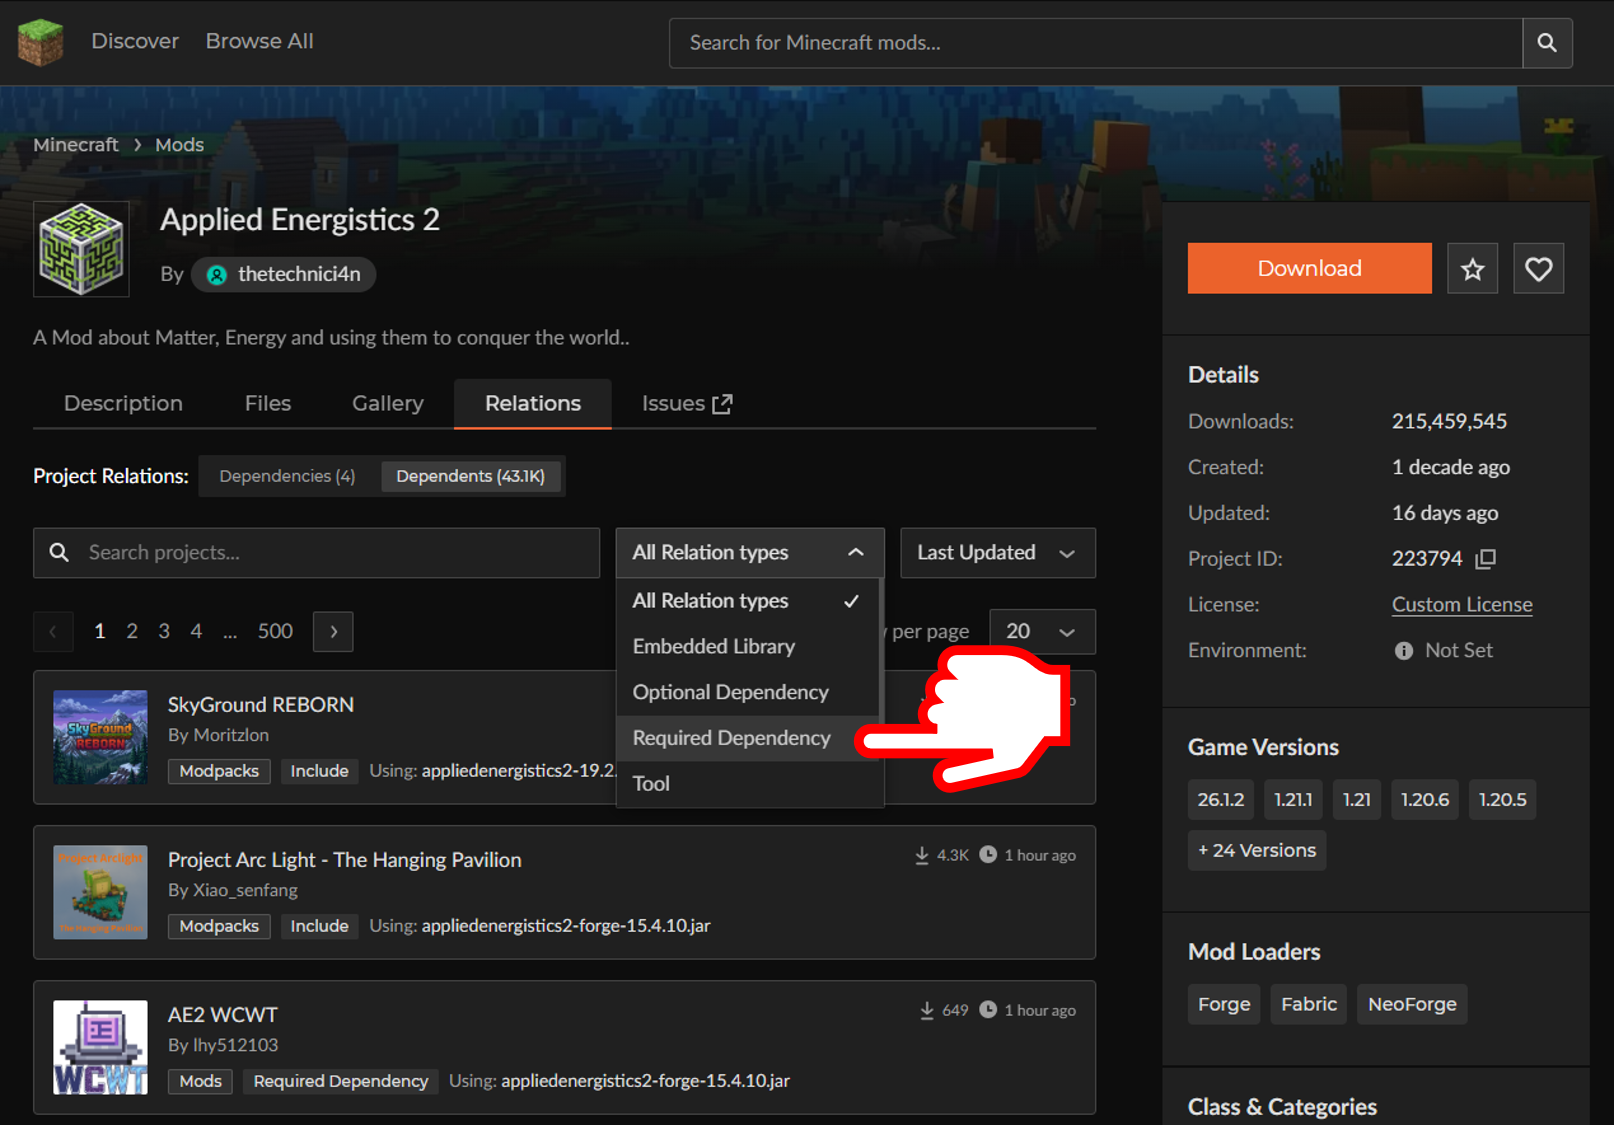Image resolution: width=1614 pixels, height=1125 pixels.
Task: Copy the Project ID with copy icon
Action: (1486, 559)
